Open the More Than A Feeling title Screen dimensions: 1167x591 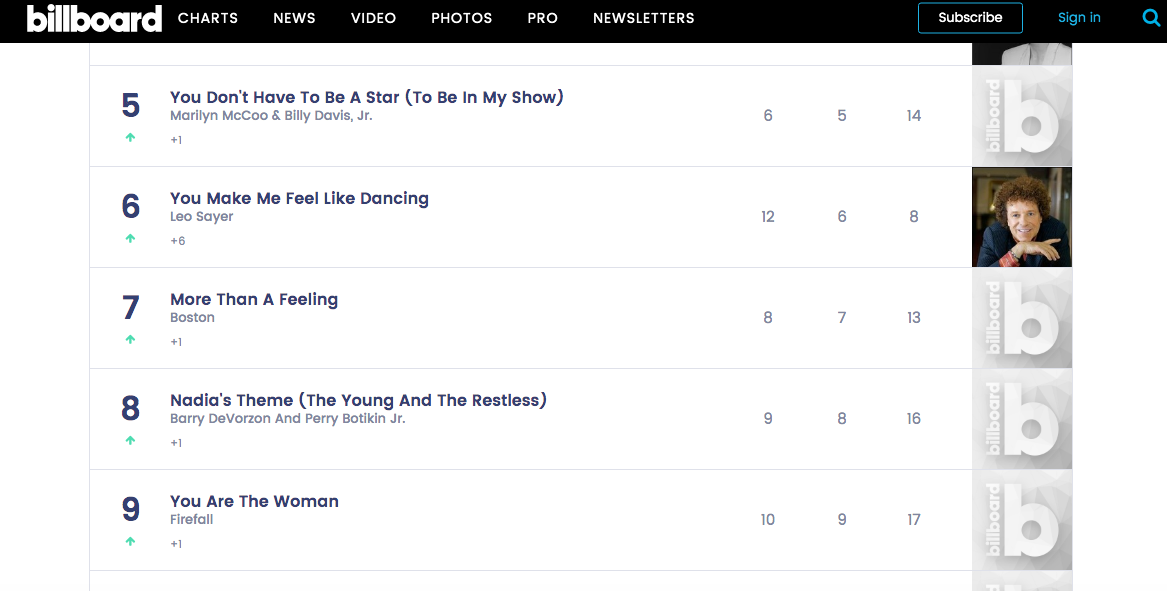(x=254, y=299)
